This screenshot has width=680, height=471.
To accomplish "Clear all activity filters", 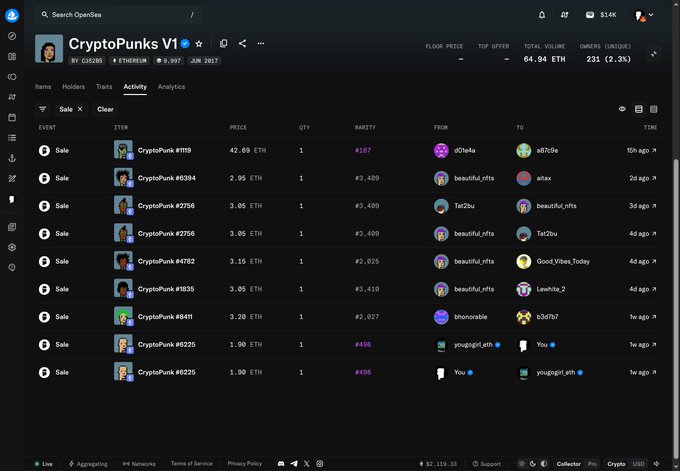I will click(105, 109).
